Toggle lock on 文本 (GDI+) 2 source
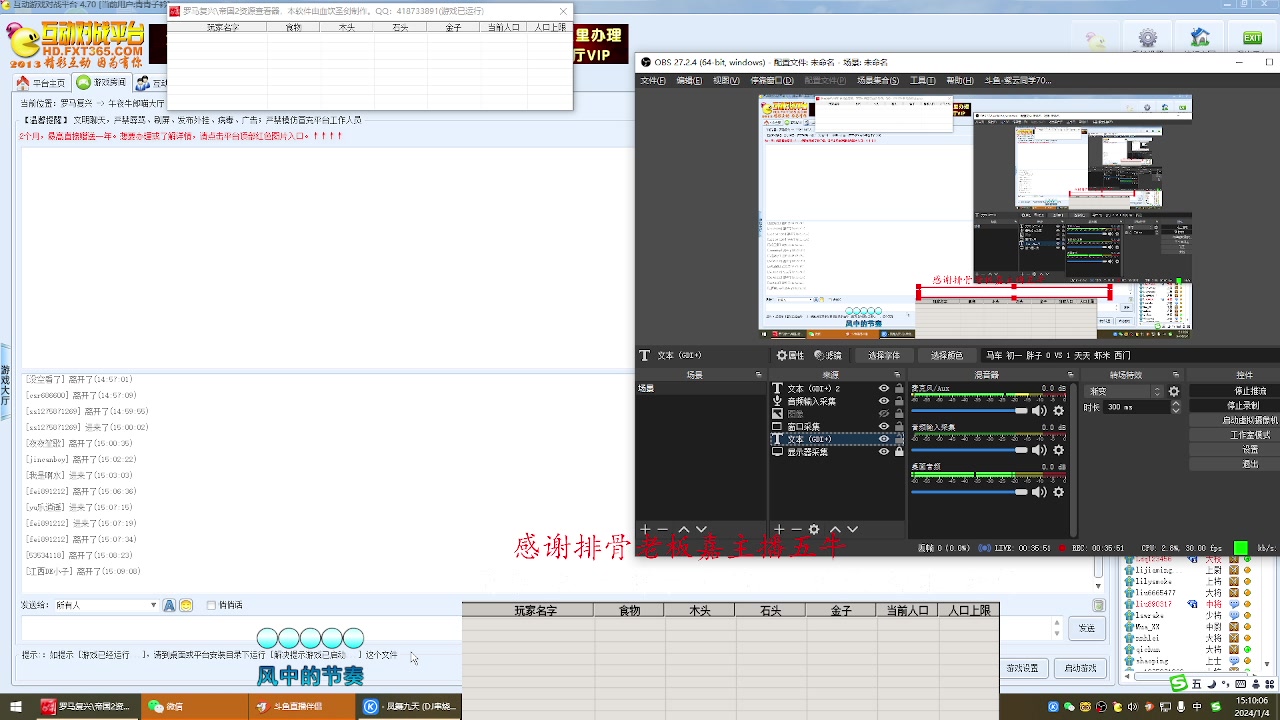Screen dimensions: 1280x720 click(899, 388)
